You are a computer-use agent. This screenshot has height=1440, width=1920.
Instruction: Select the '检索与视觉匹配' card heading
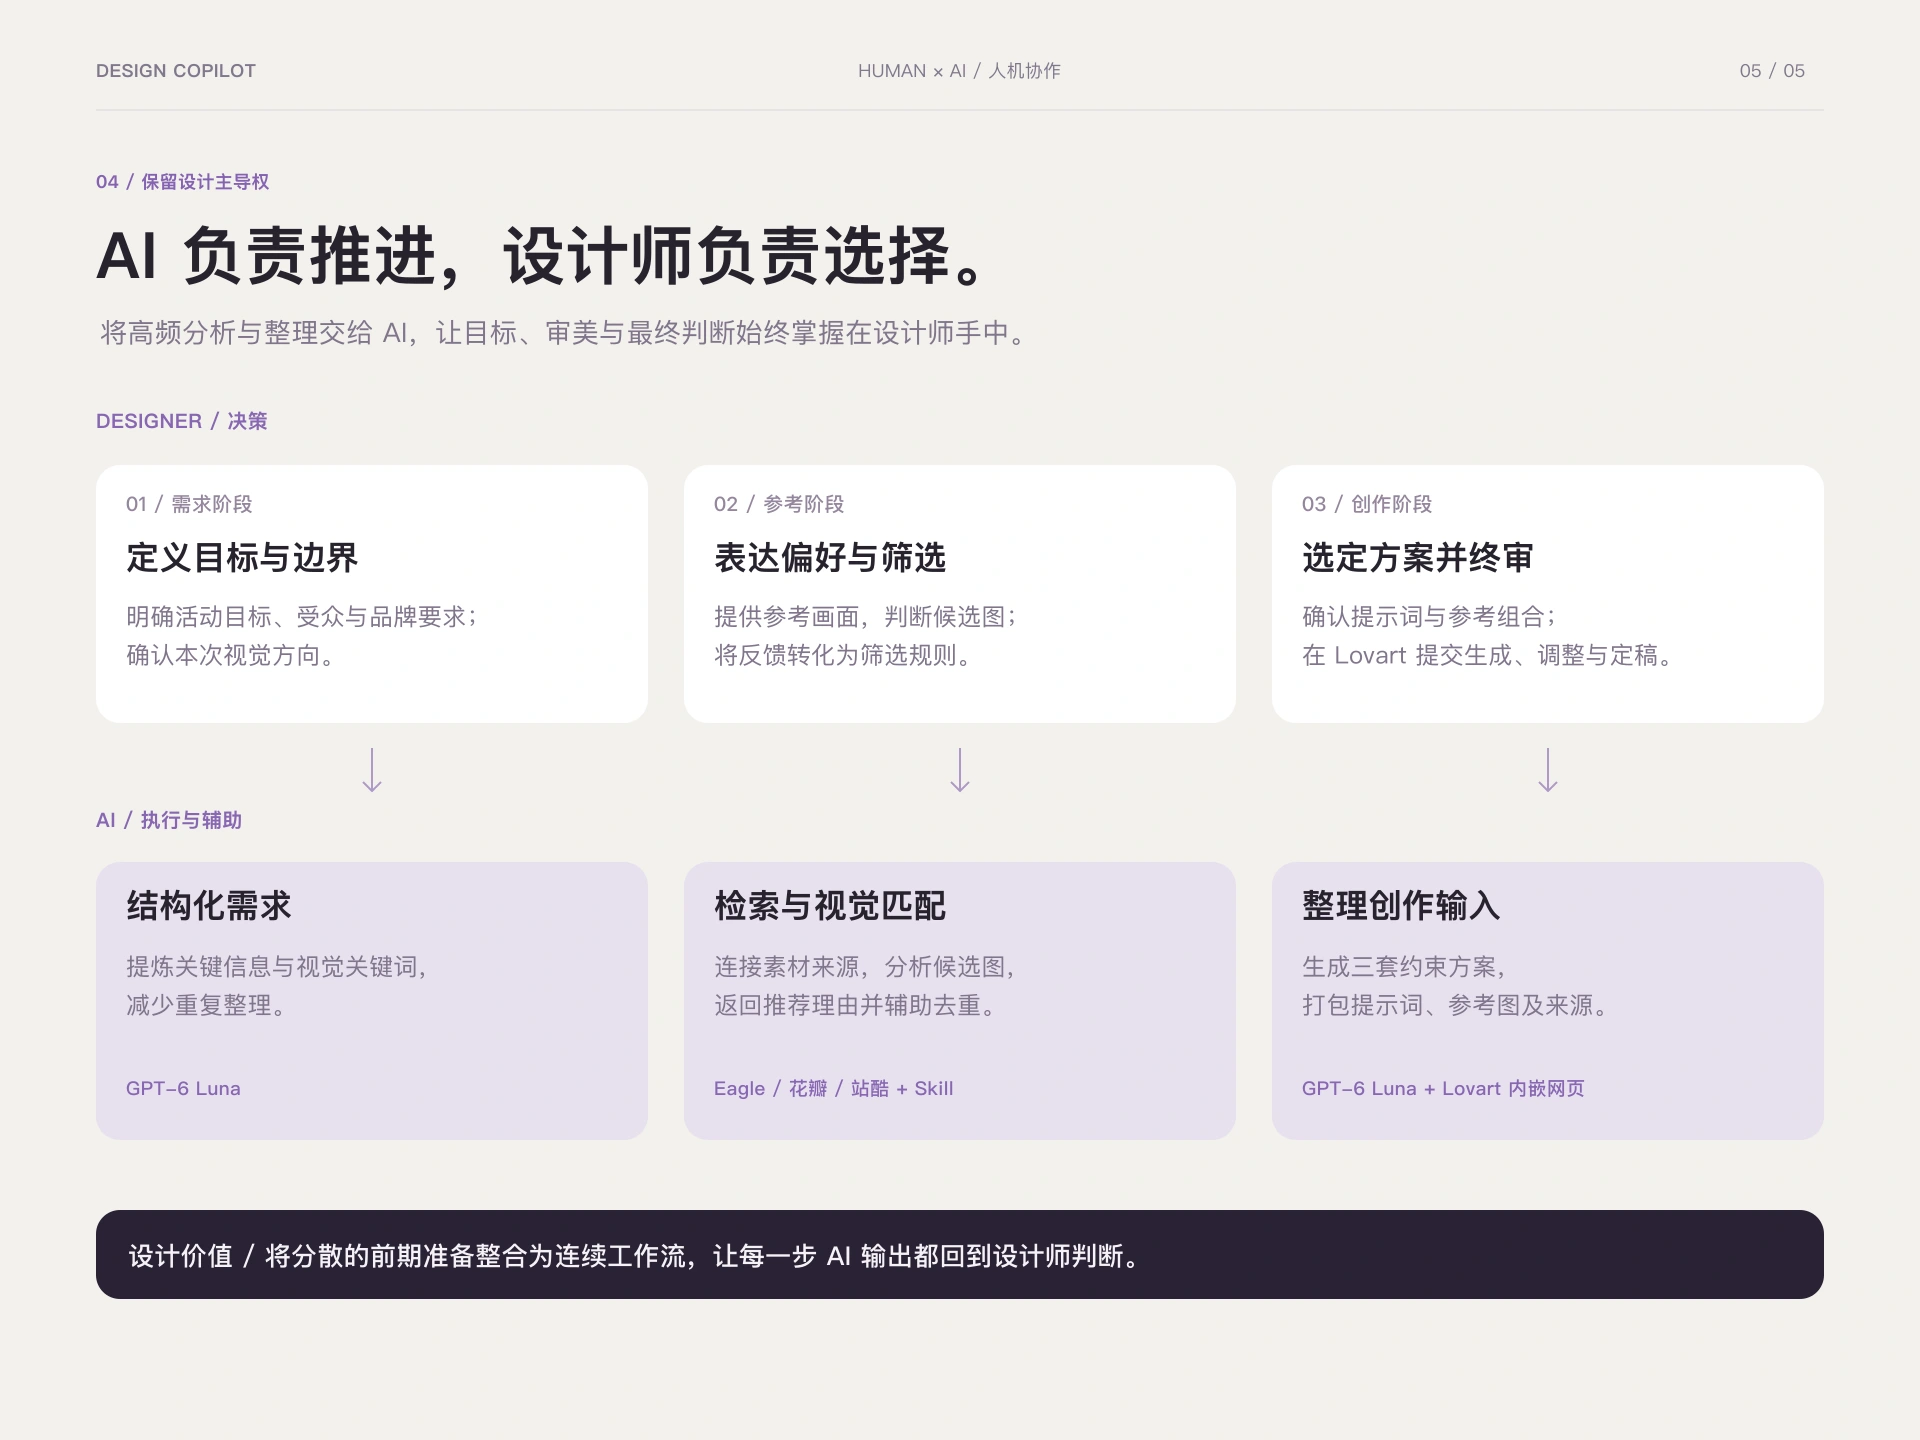[830, 906]
